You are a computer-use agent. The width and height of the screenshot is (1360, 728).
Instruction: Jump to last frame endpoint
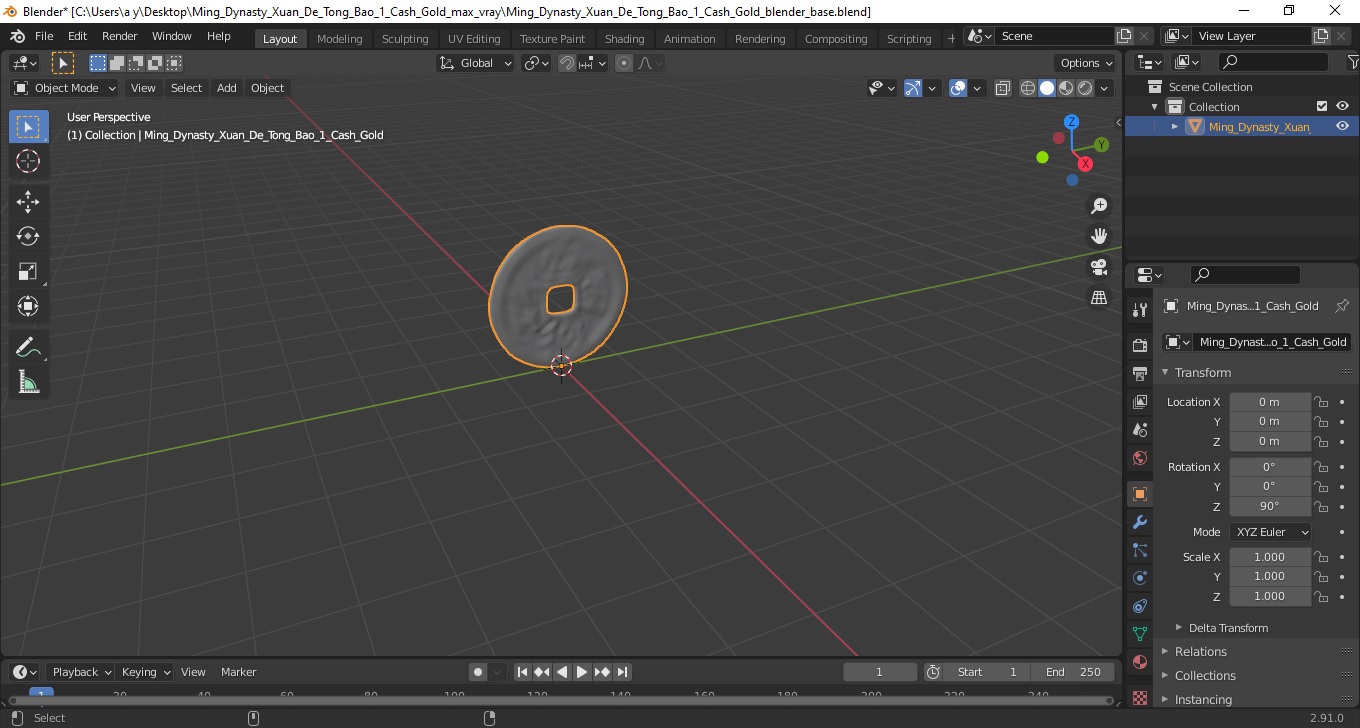click(622, 672)
